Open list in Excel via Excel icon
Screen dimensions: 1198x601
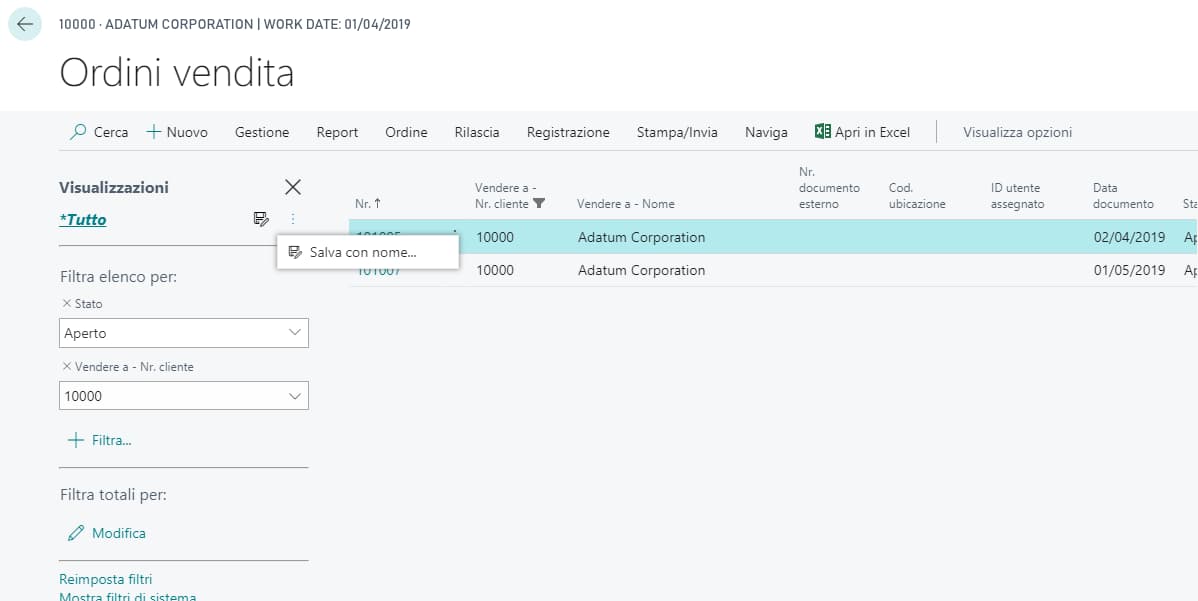click(823, 131)
